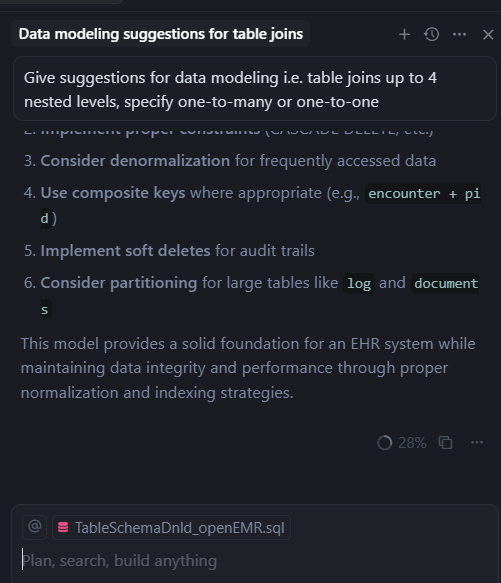Image resolution: width=501 pixels, height=583 pixels.
Task: Click the 'Consider partitioning' bold text
Action: [x=119, y=283]
